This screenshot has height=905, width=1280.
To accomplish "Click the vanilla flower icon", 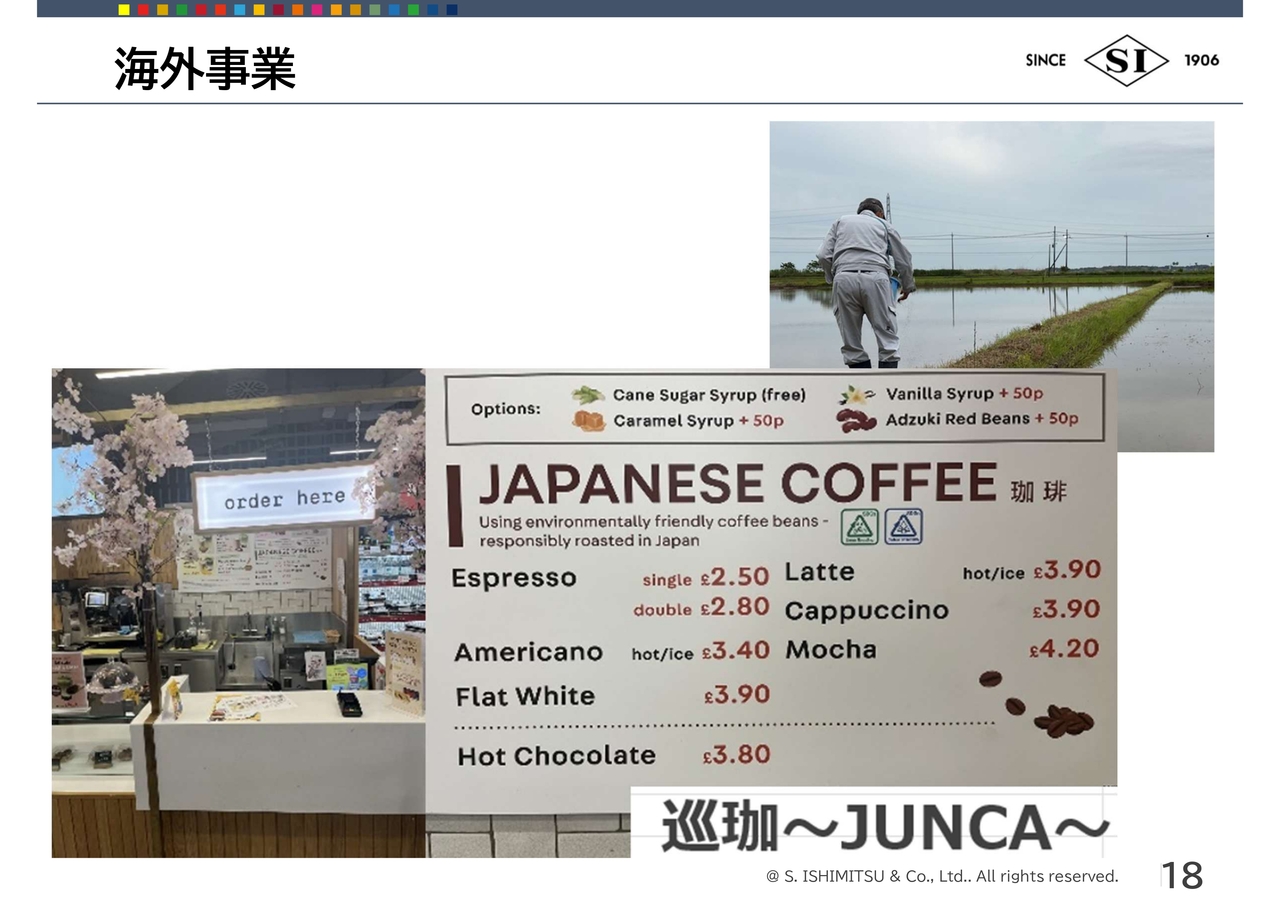I will tap(857, 394).
